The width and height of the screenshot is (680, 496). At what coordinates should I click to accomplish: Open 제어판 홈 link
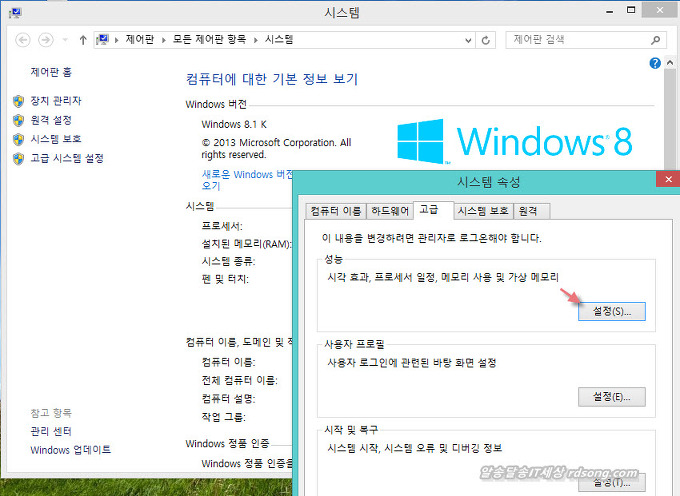click(51, 72)
